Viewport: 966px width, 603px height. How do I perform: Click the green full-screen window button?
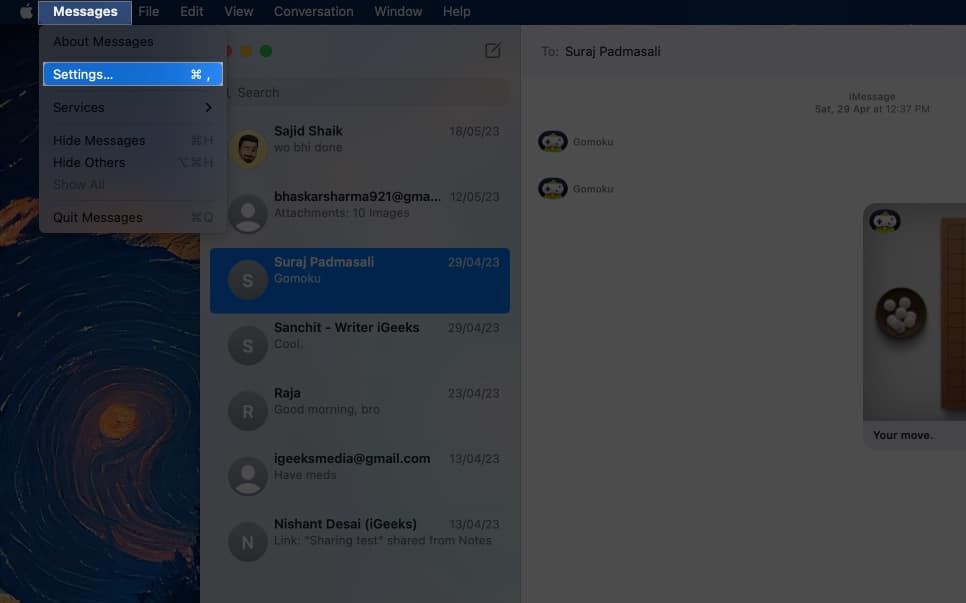tap(266, 51)
